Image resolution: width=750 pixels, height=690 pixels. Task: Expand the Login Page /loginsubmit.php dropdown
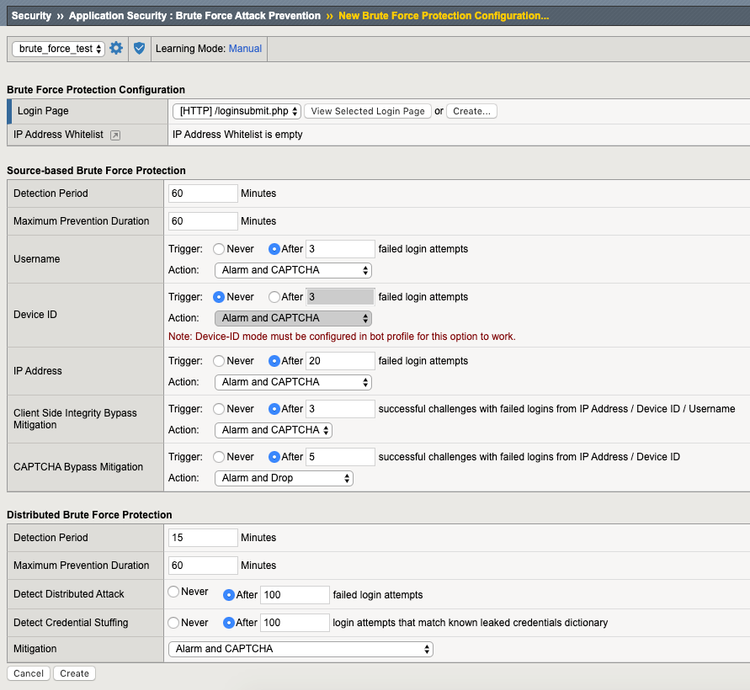pos(236,111)
